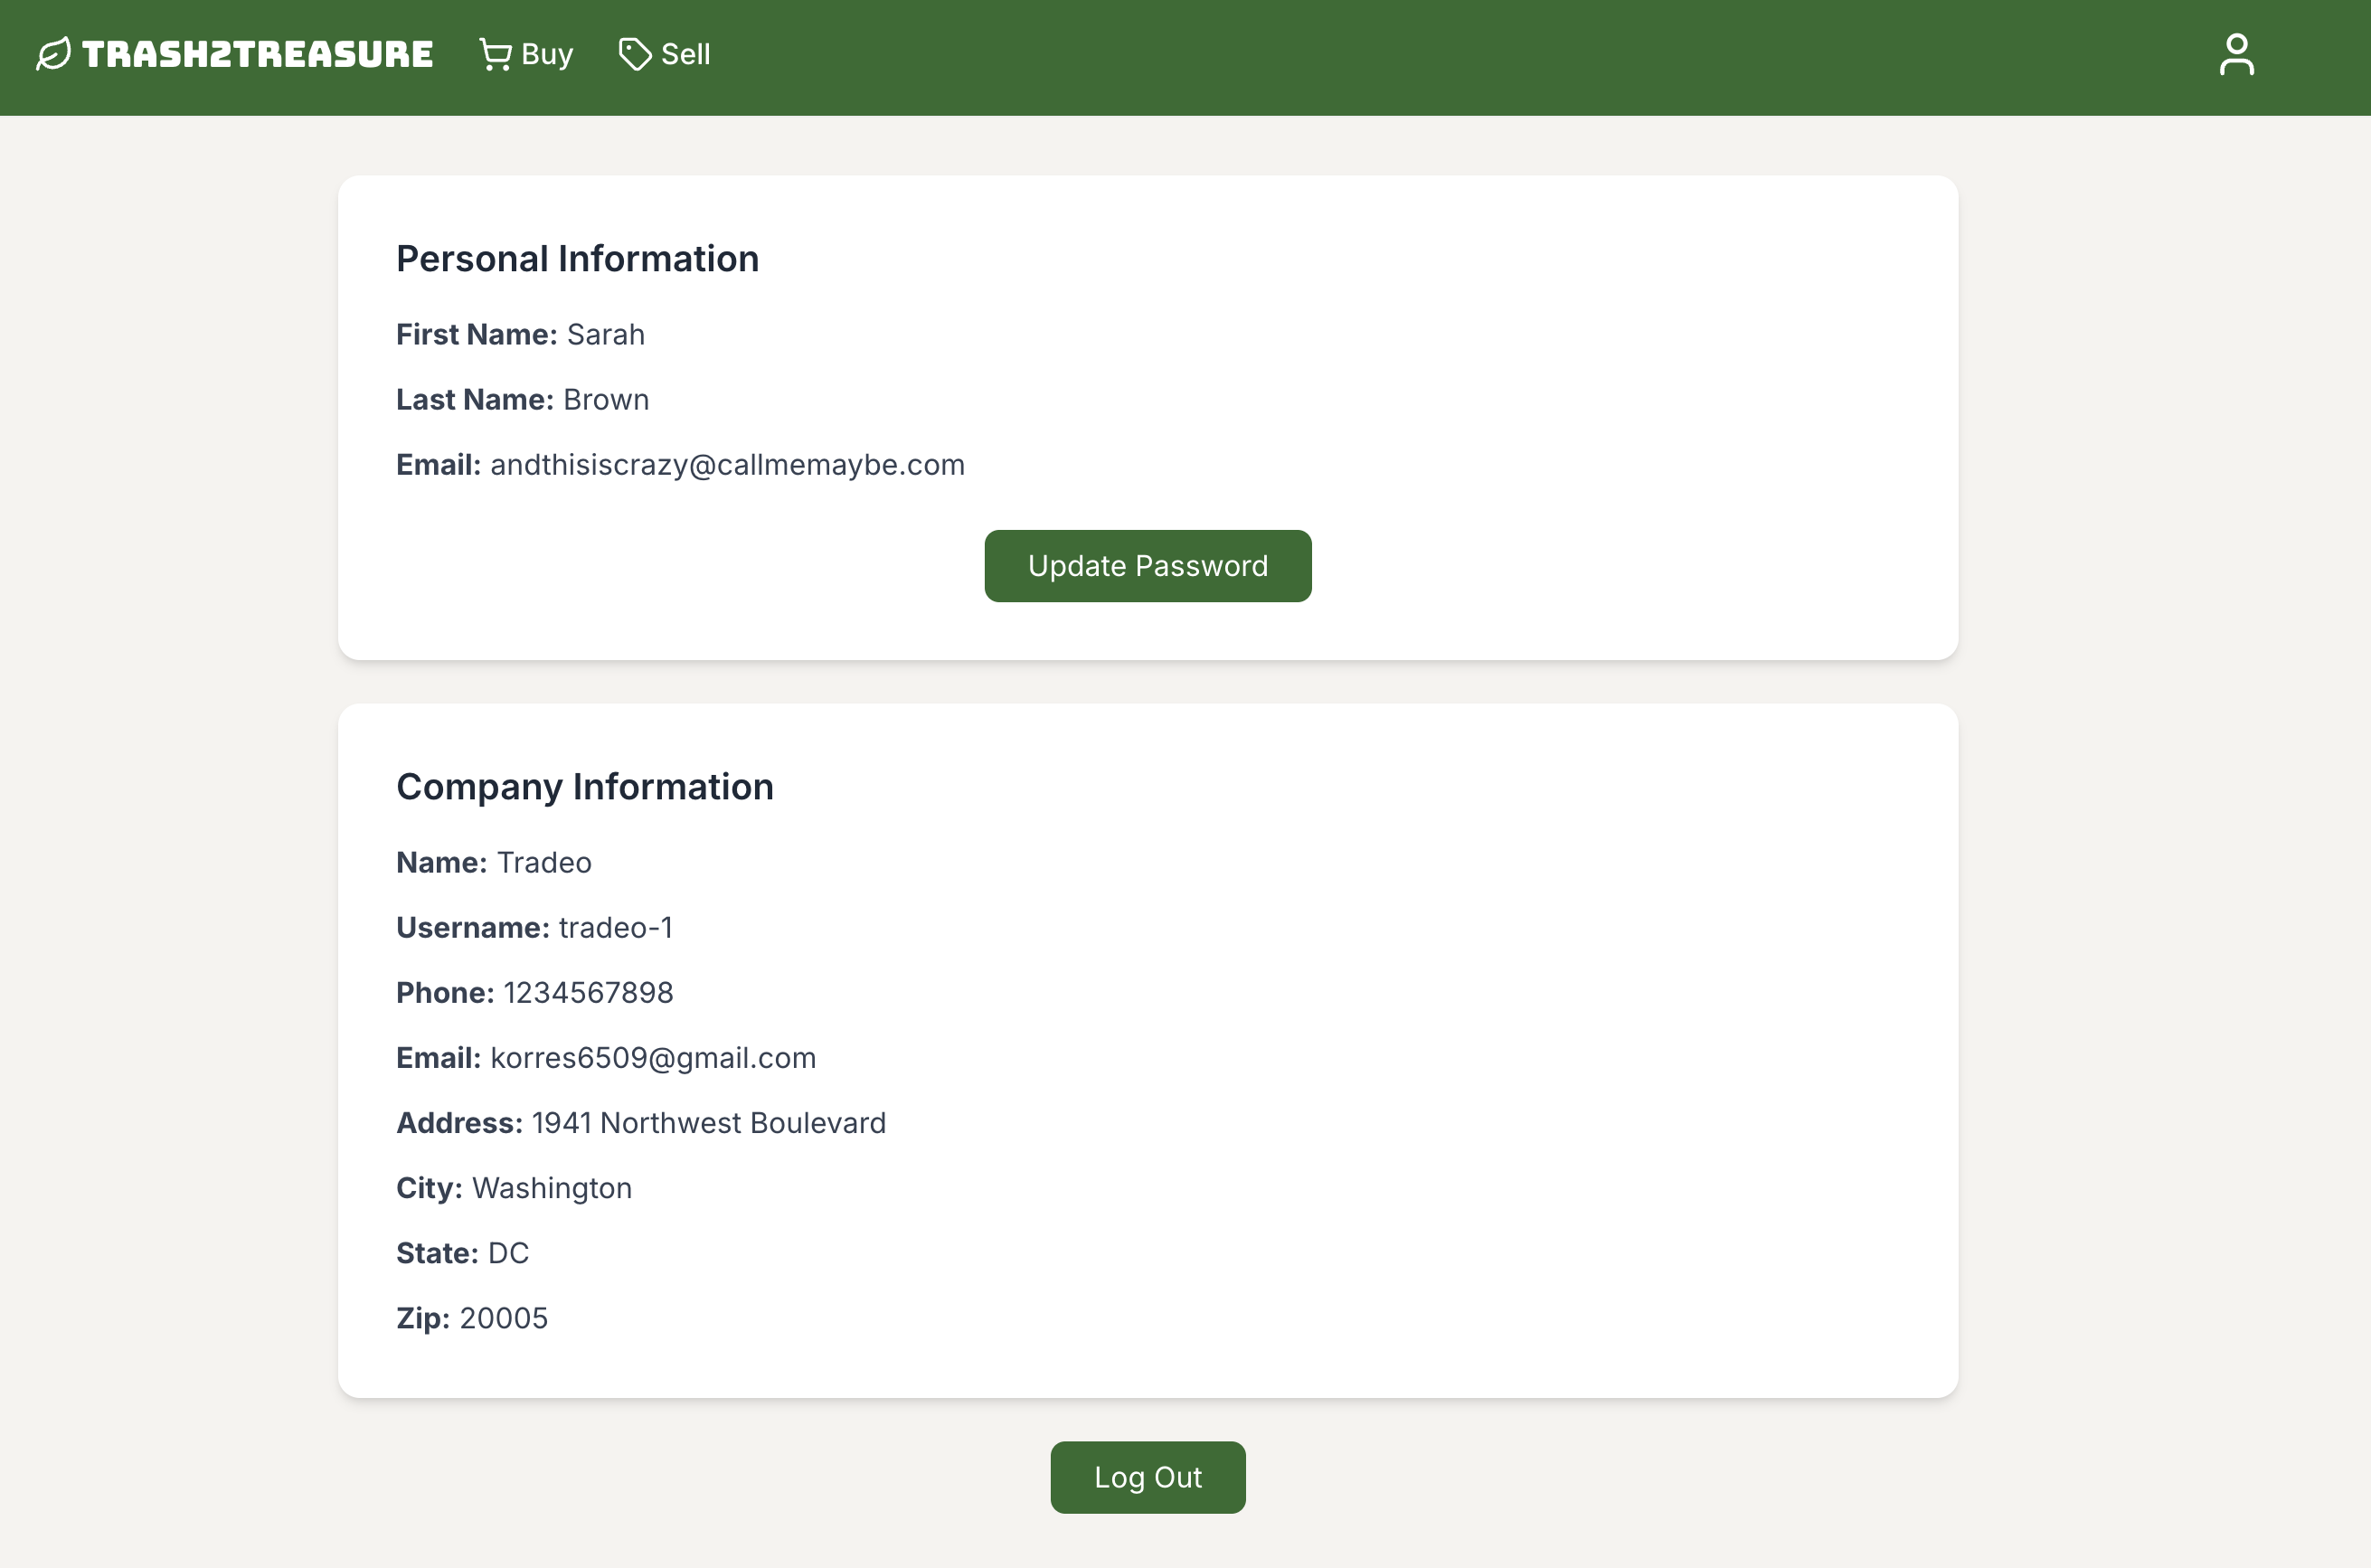
Task: Click the price tag icon
Action: (634, 54)
